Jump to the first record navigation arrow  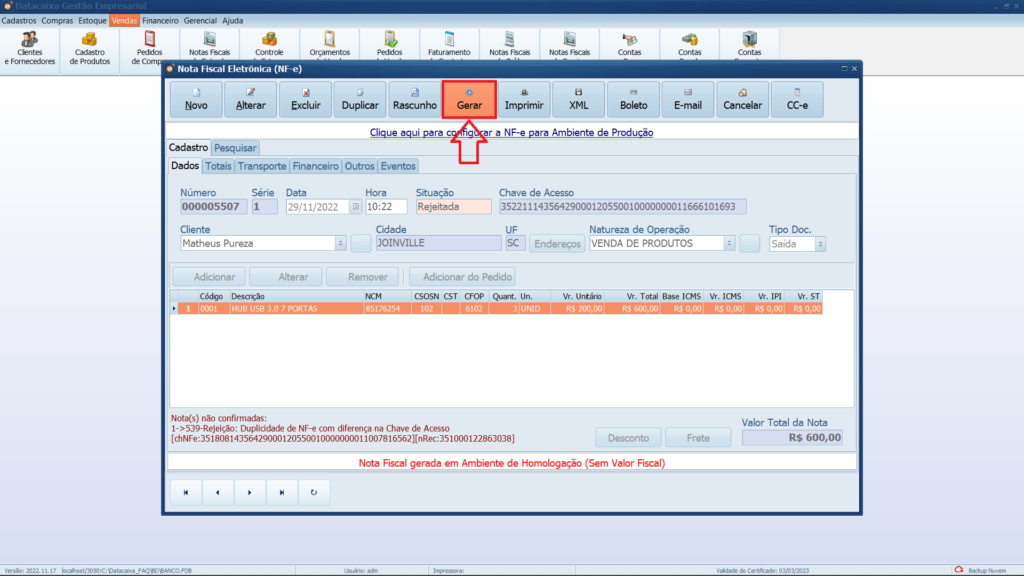coord(185,492)
